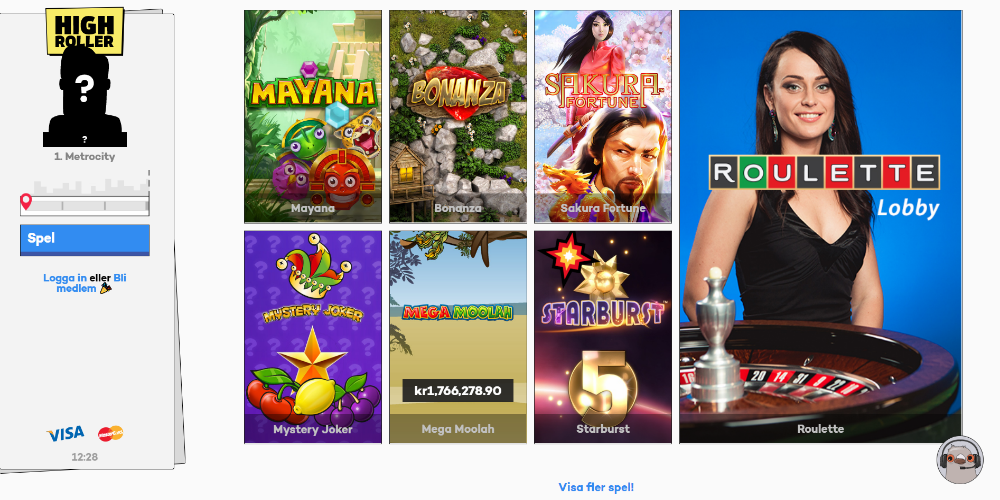
Task: Click the mystery avatar silhouette
Action: (x=85, y=96)
